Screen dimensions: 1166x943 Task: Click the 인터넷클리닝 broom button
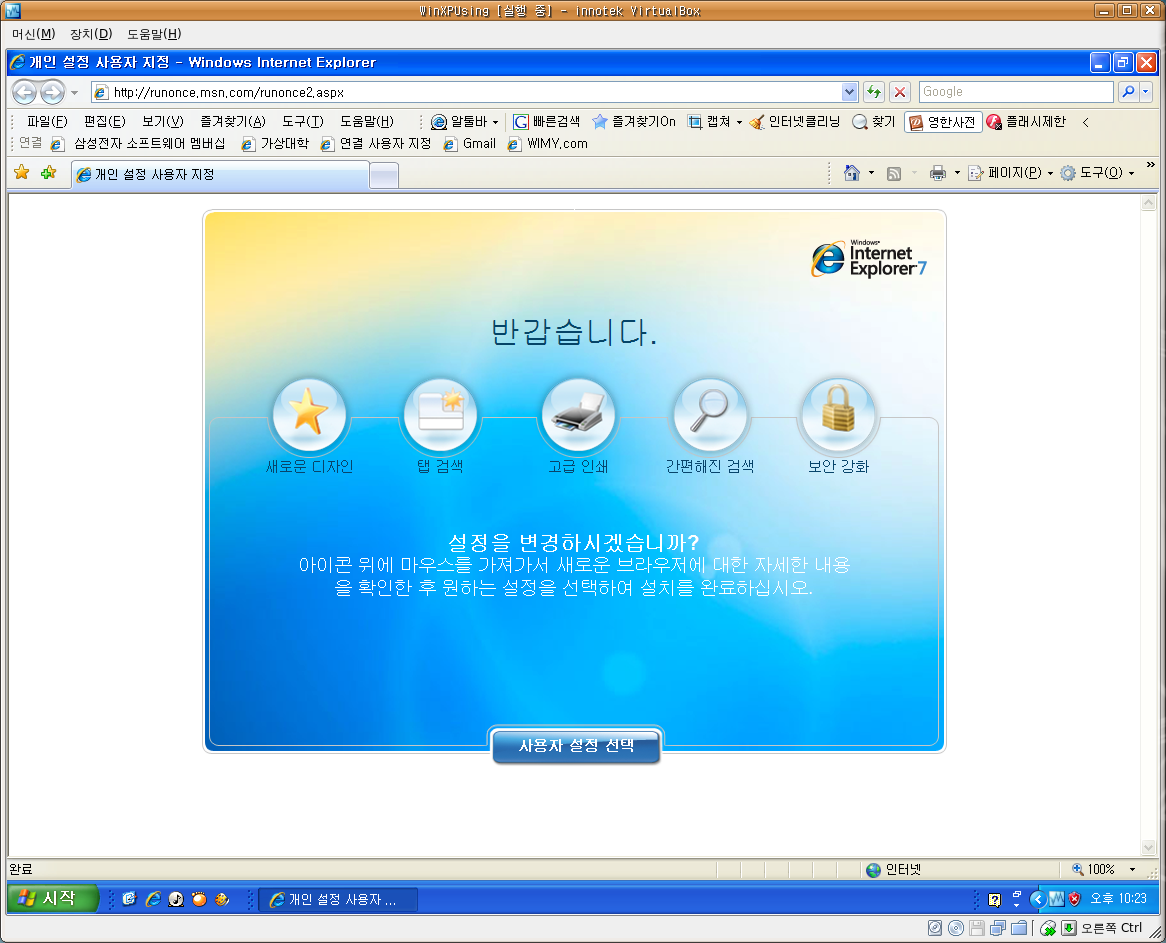tap(795, 121)
